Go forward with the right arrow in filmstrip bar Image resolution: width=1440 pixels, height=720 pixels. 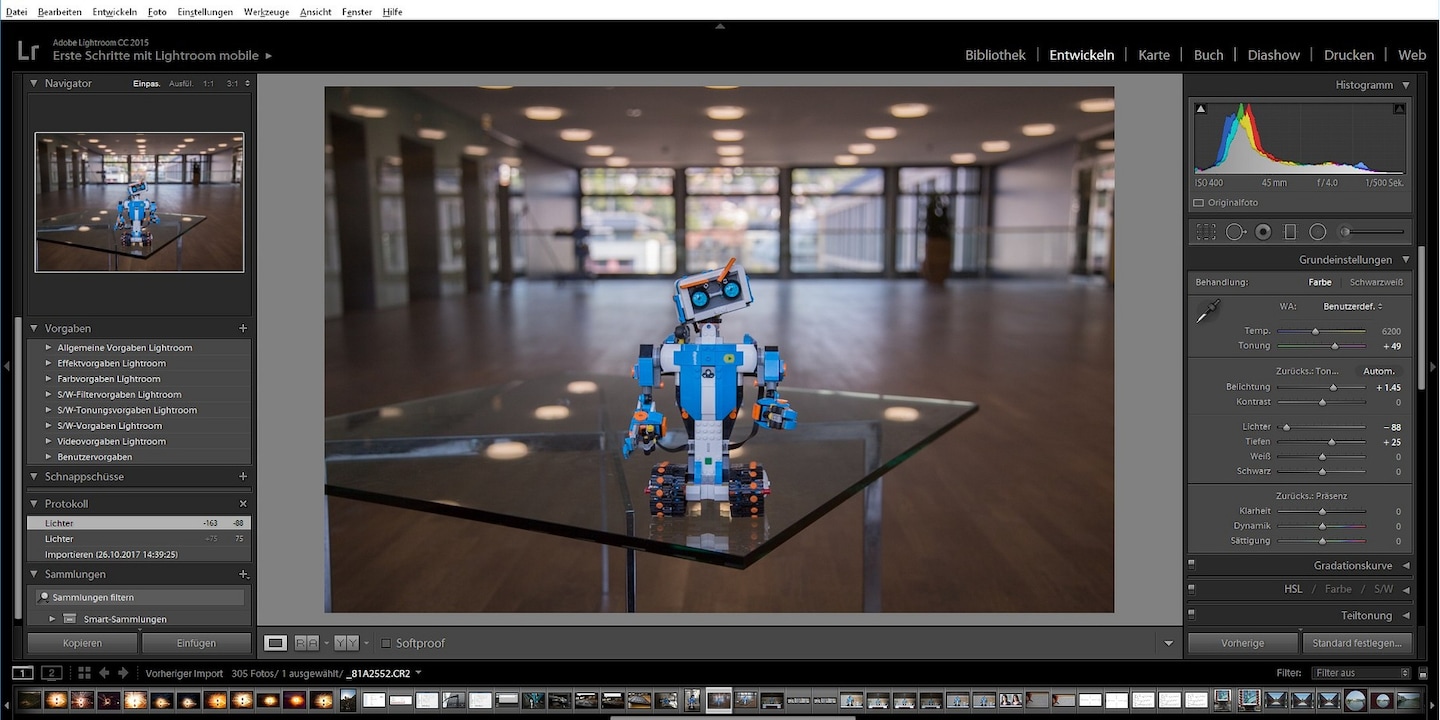(123, 673)
